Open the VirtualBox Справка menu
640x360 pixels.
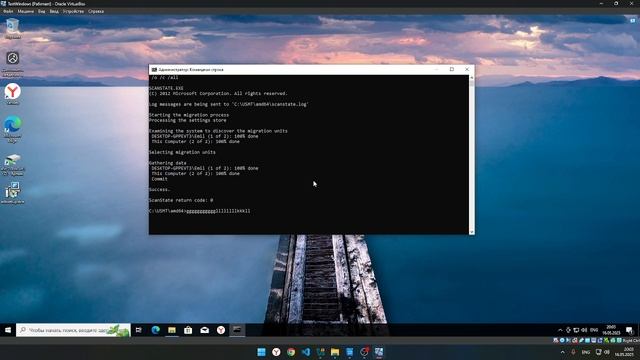pos(96,11)
